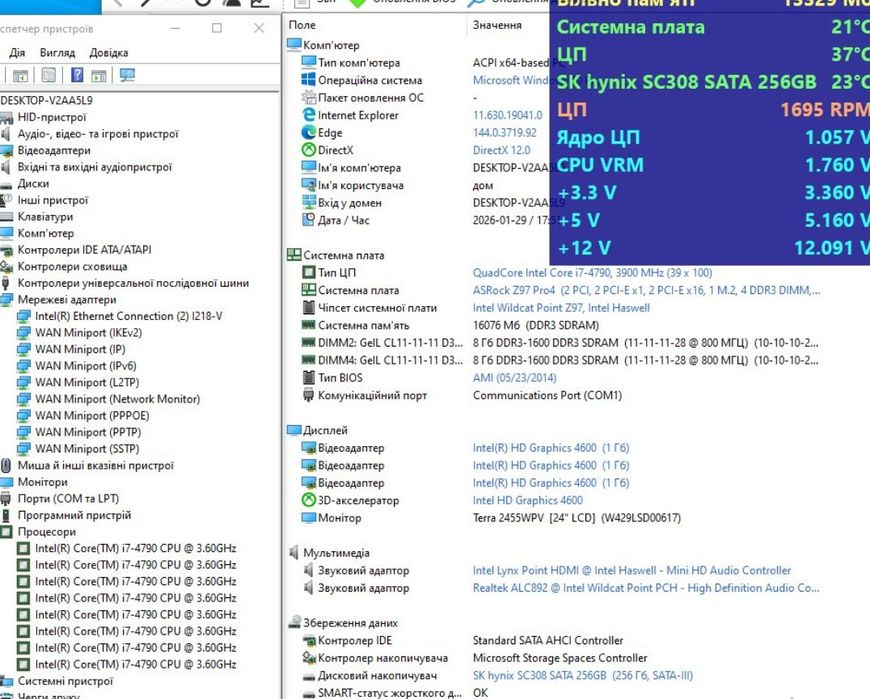
Task: Toggle the action pane toolbar icon
Action: (99, 75)
